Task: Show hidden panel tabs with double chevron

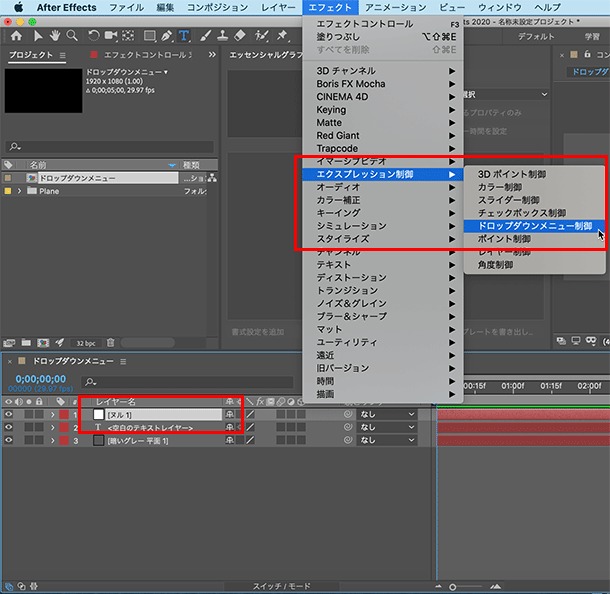Action: (212, 55)
